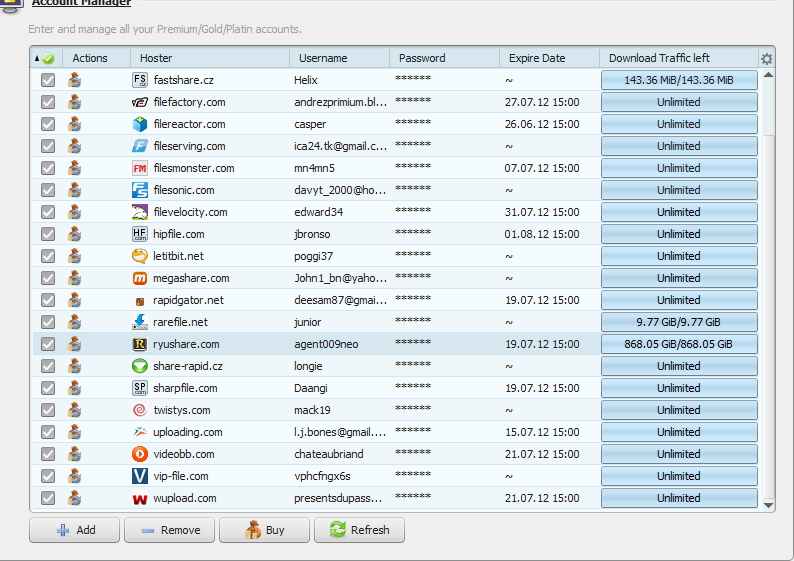Click the letitbit.net smiley icon
Image resolution: width=794 pixels, height=561 pixels.
coord(140,256)
